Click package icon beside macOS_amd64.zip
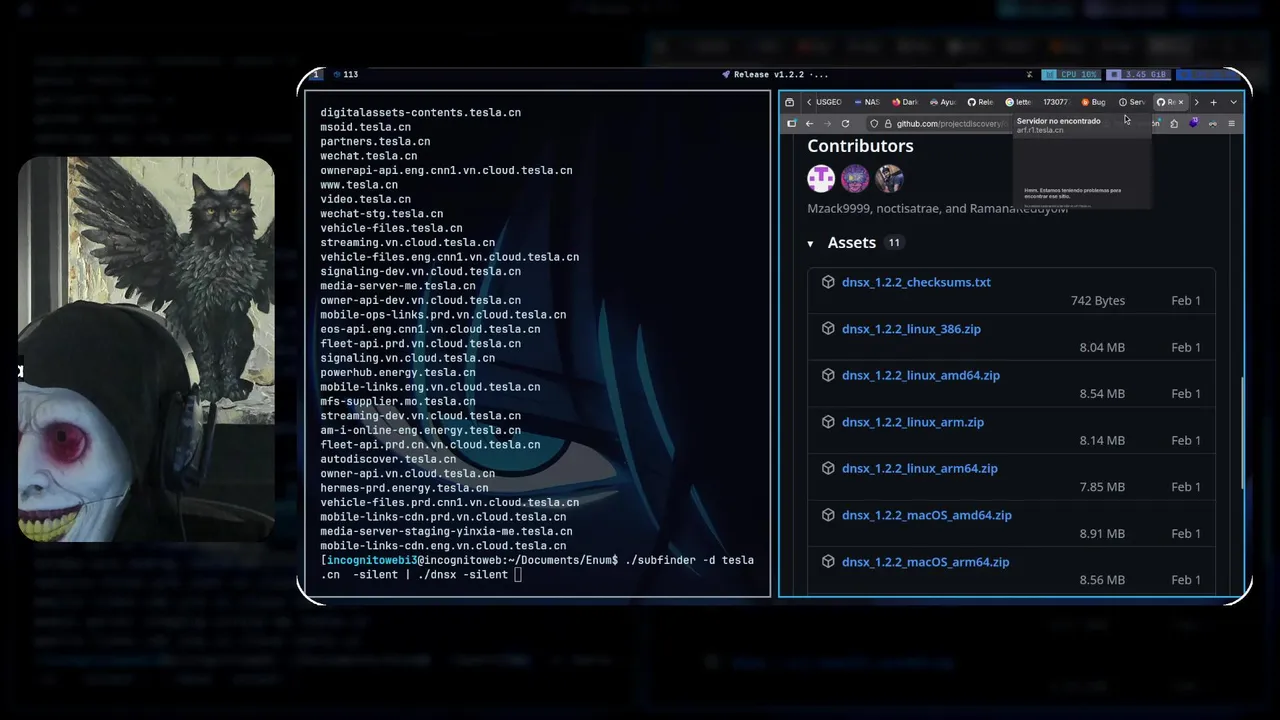The width and height of the screenshot is (1280, 720). pyautogui.click(x=828, y=514)
